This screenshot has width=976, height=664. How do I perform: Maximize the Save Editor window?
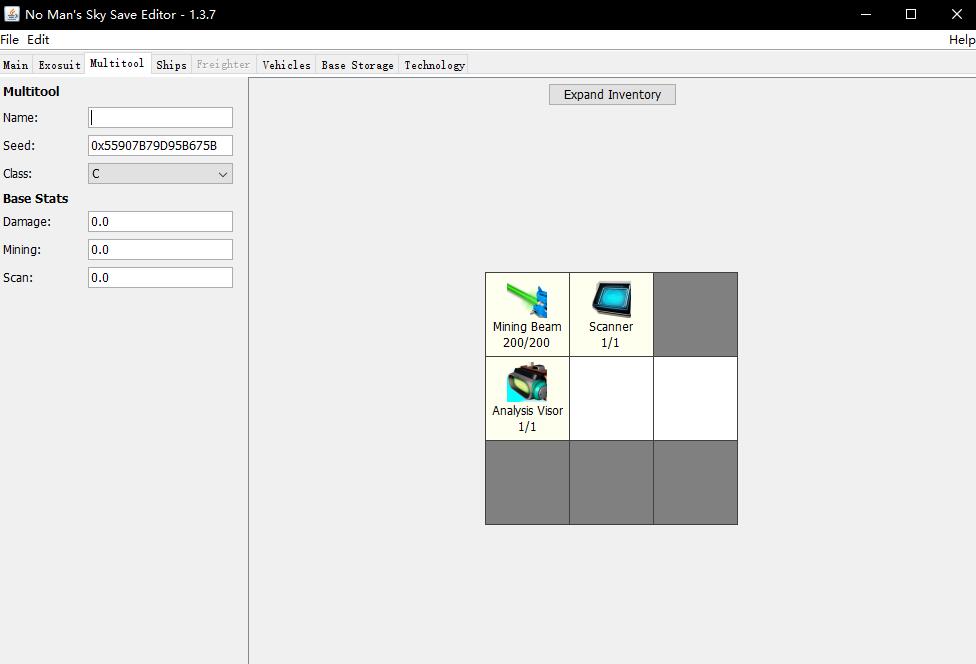pos(911,14)
